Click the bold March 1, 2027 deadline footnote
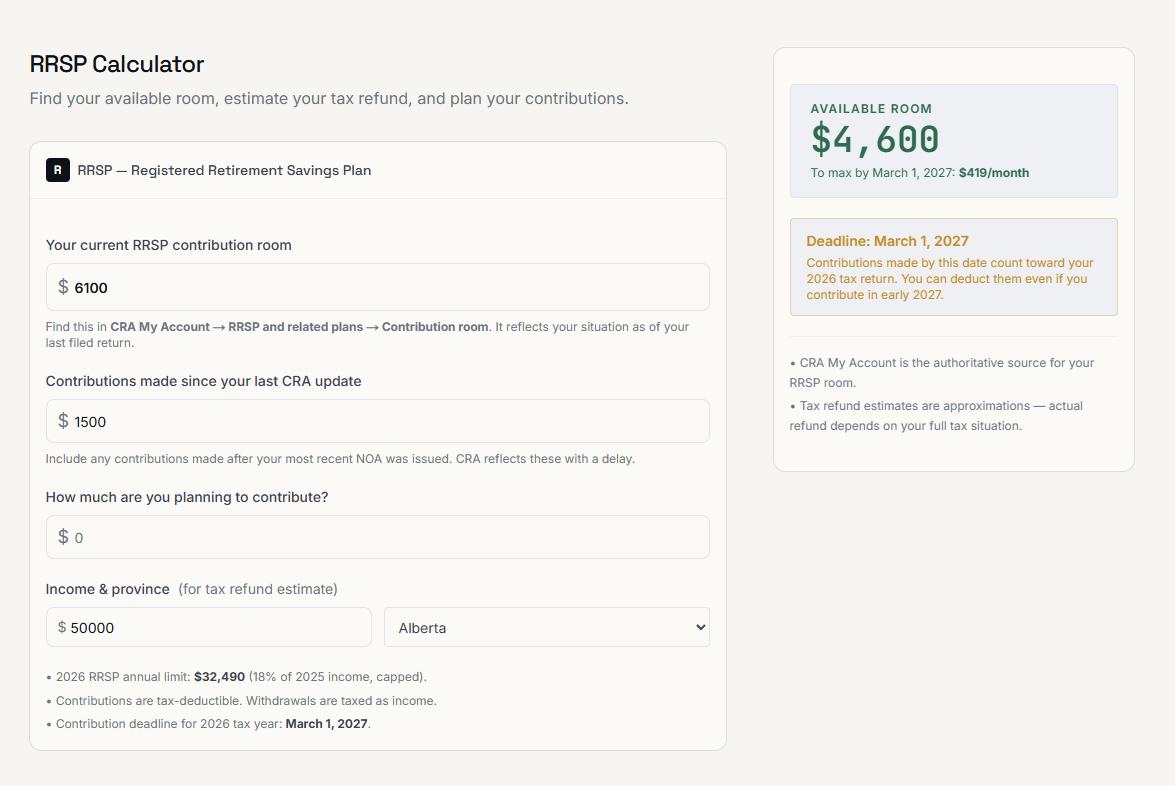 [327, 724]
